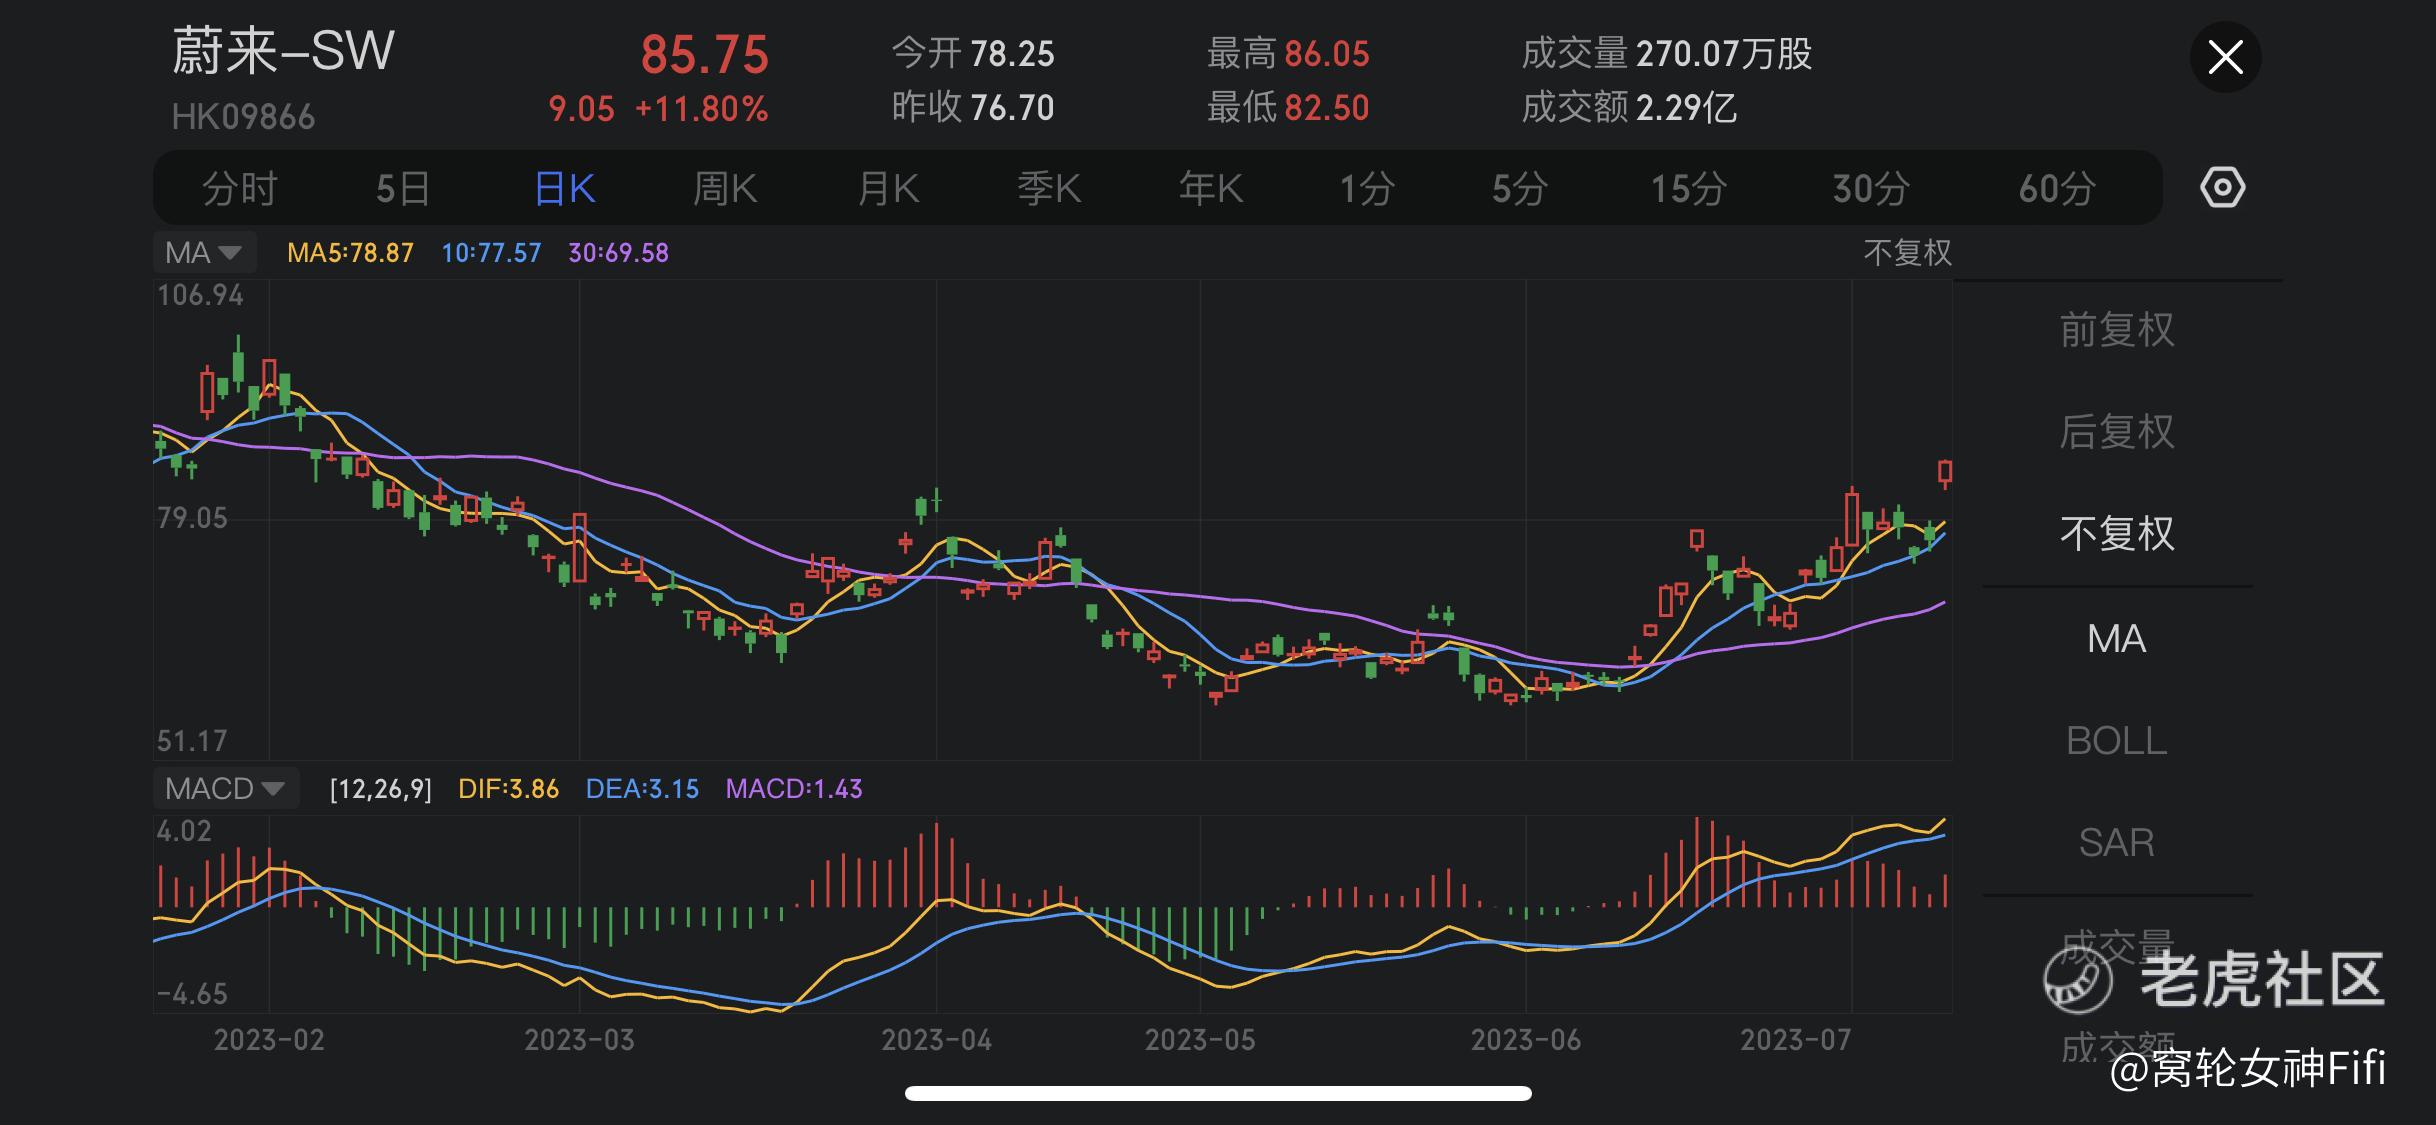
Task: Select BOLL overlay indicator
Action: coord(2117,741)
